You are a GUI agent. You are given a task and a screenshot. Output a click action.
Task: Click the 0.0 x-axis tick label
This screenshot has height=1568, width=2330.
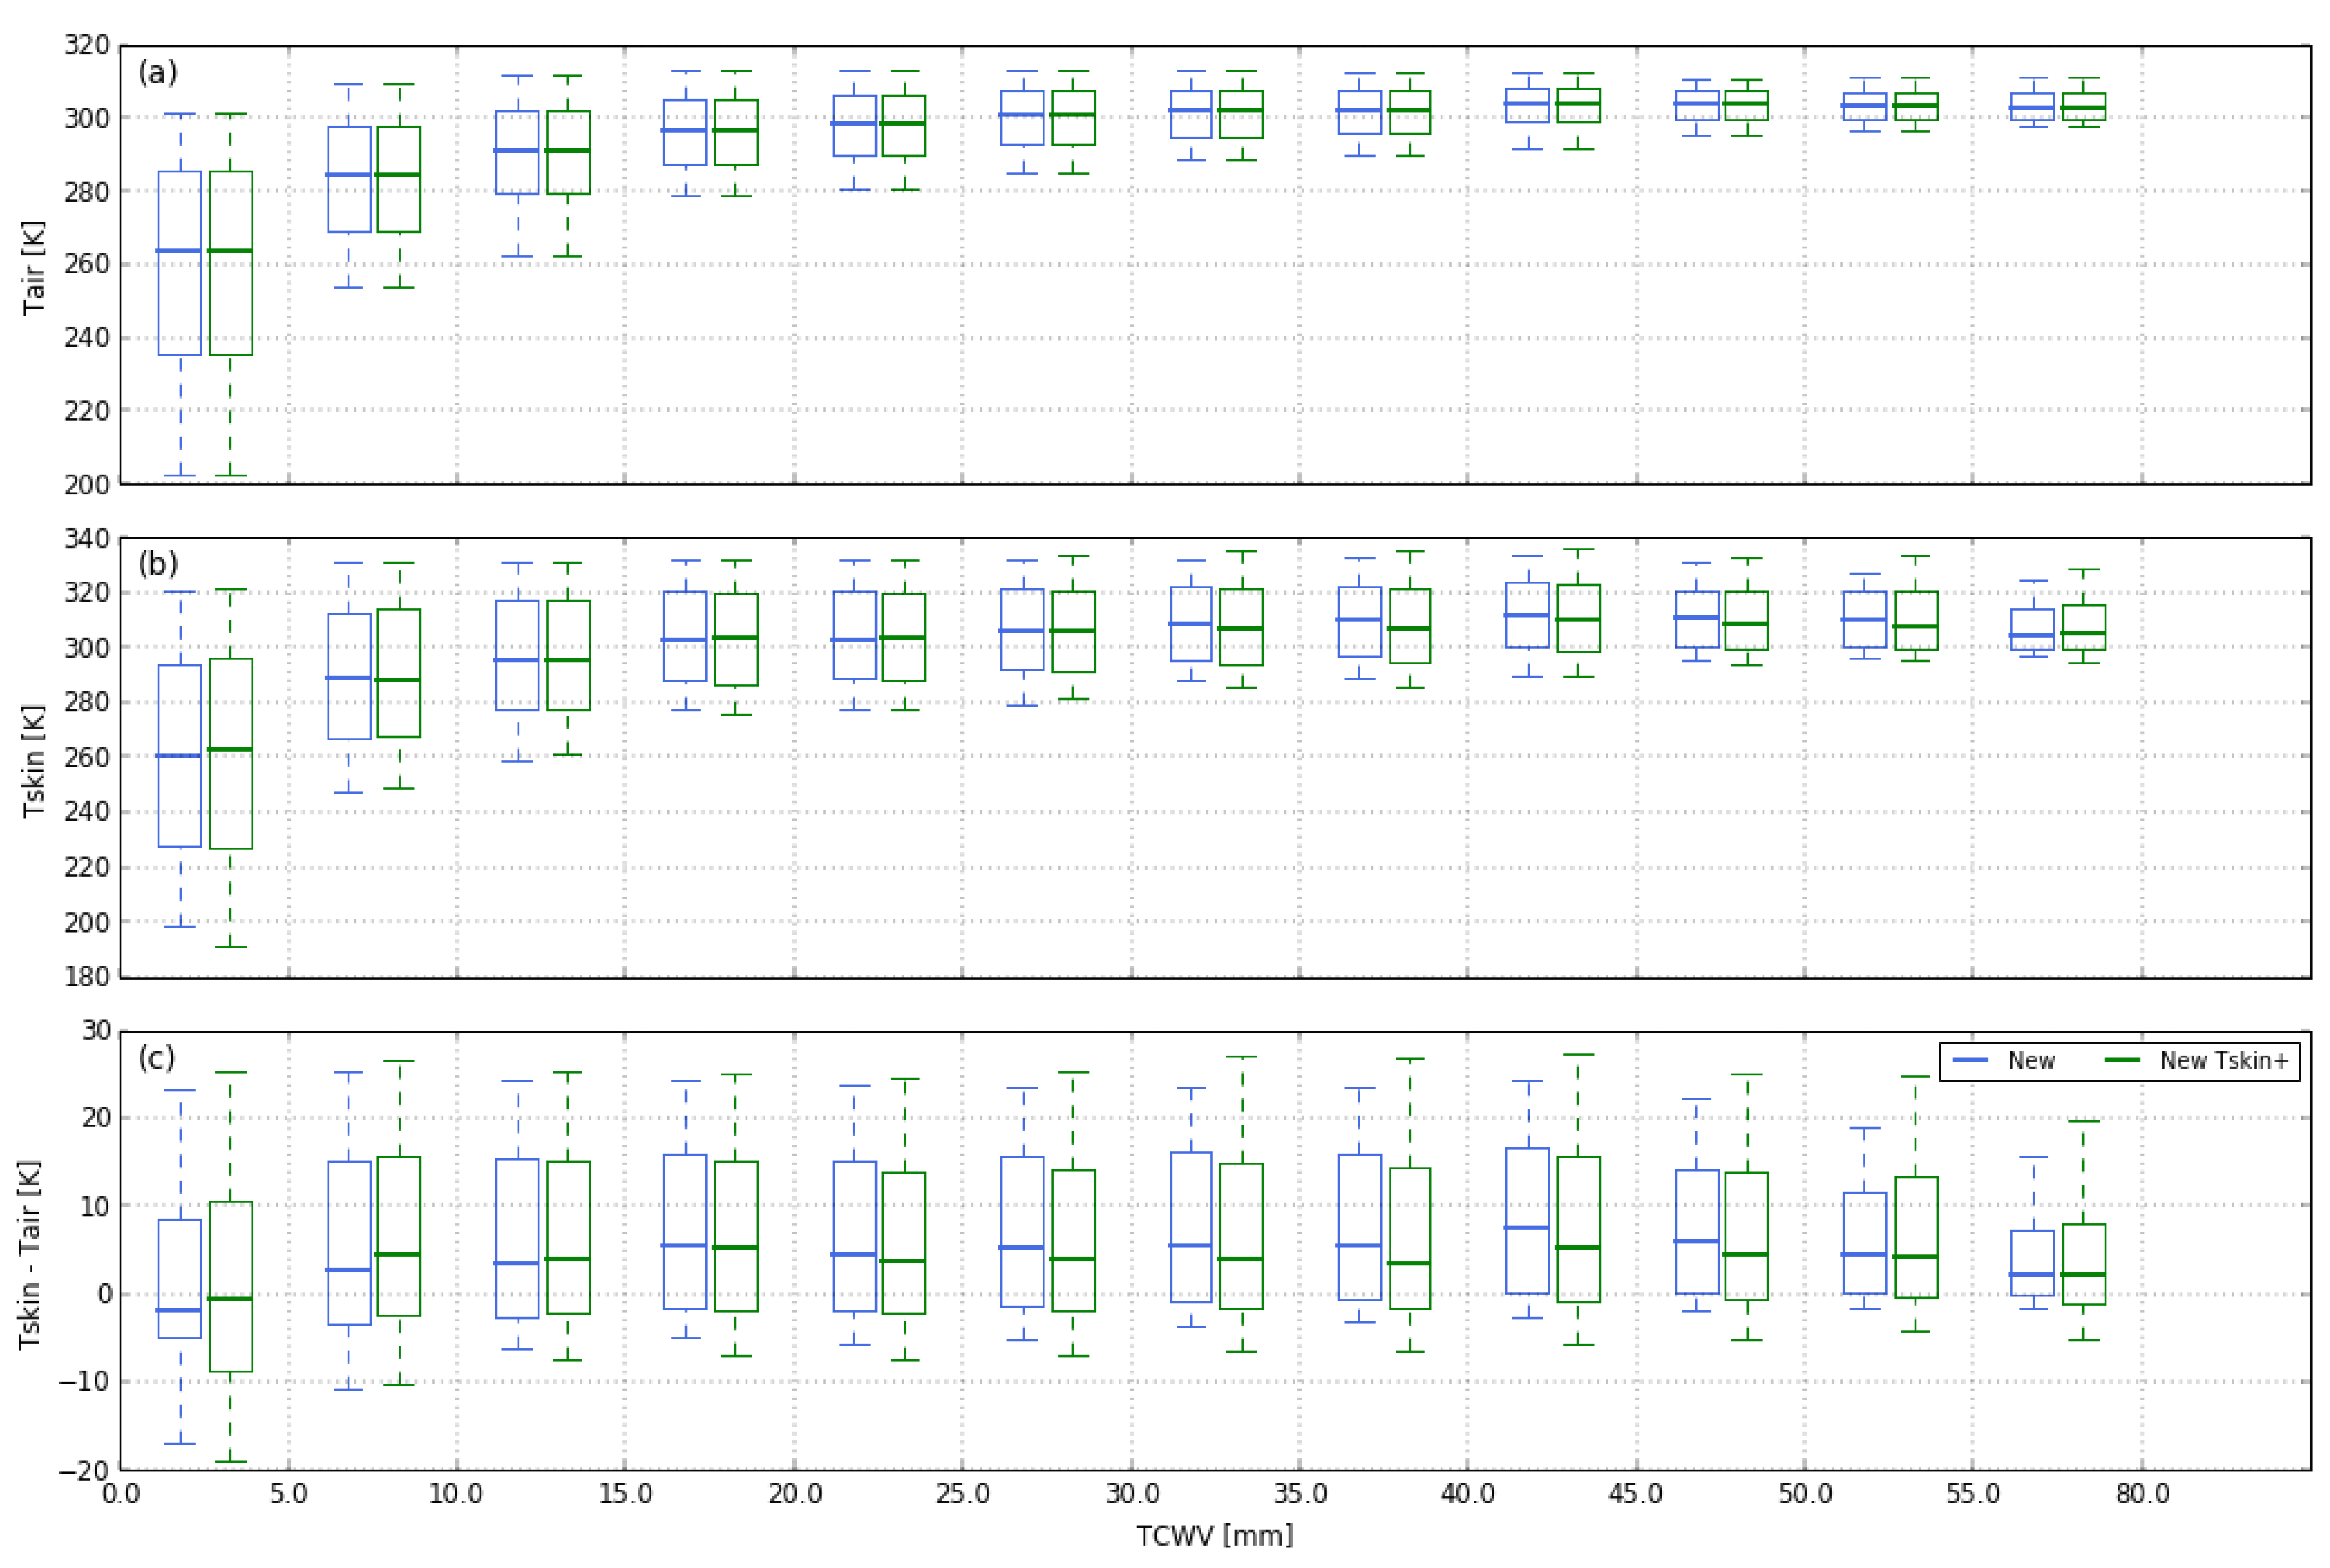(121, 1494)
